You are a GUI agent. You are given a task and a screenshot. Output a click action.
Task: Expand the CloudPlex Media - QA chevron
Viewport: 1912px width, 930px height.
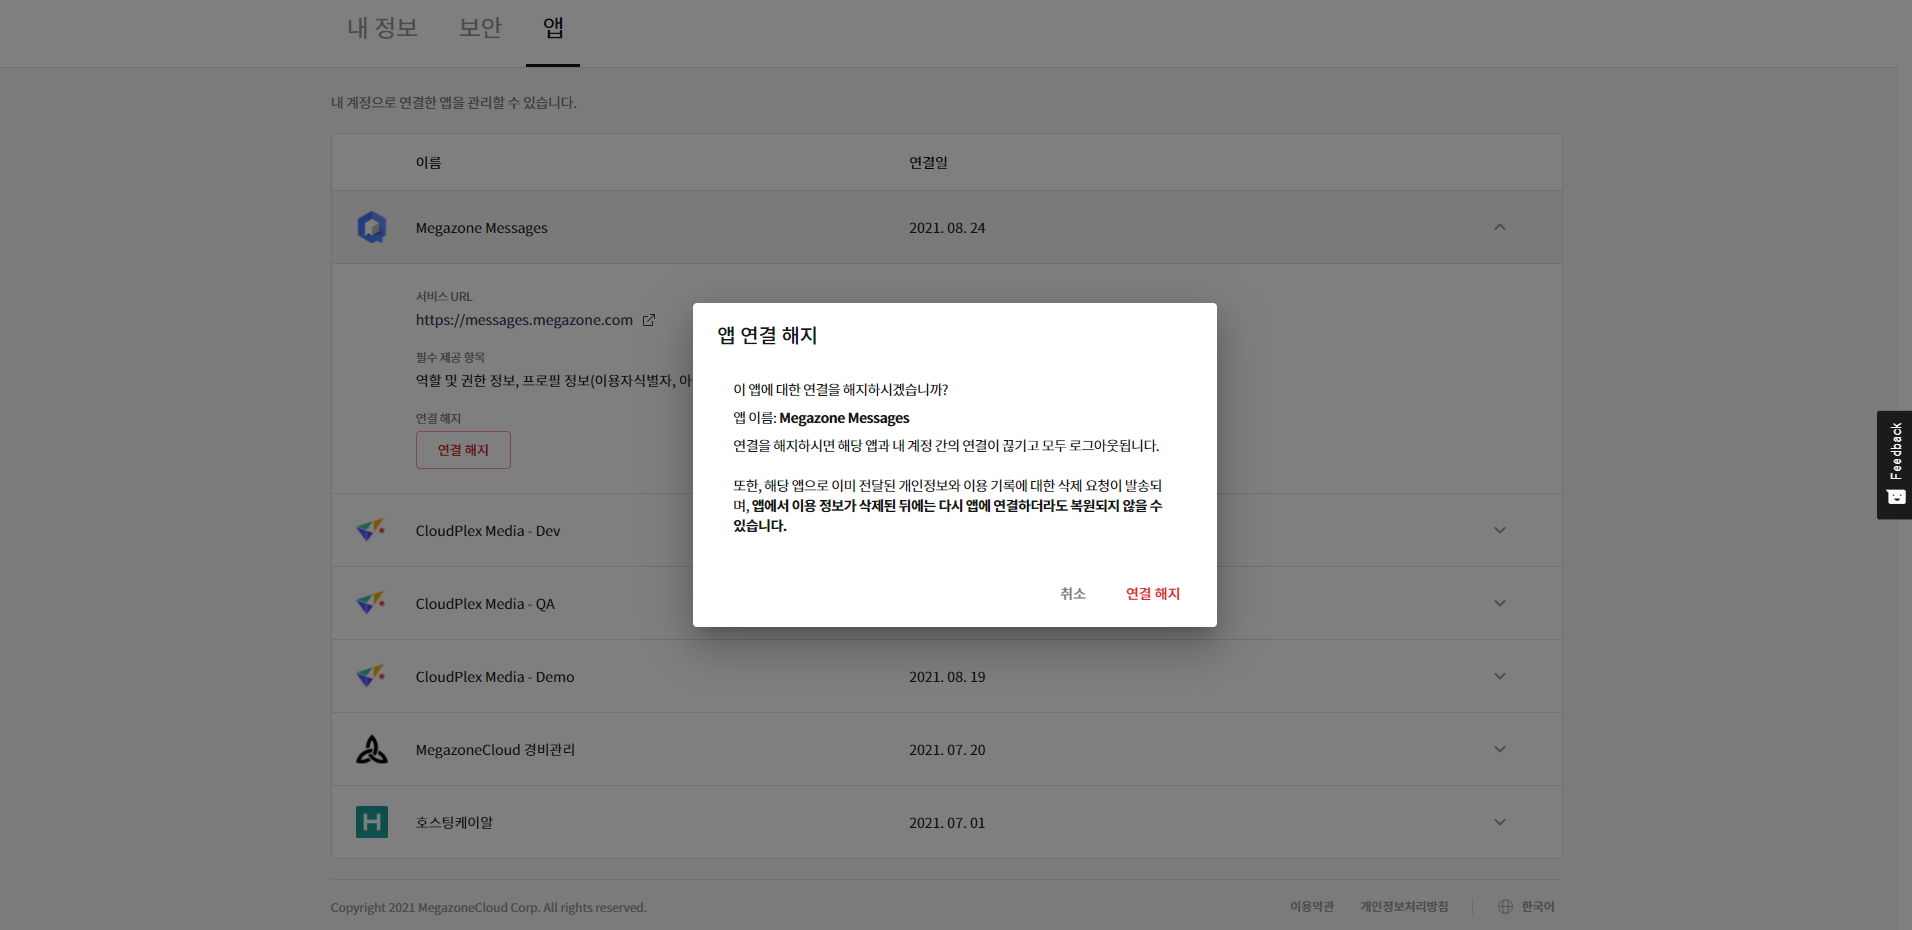tap(1500, 603)
